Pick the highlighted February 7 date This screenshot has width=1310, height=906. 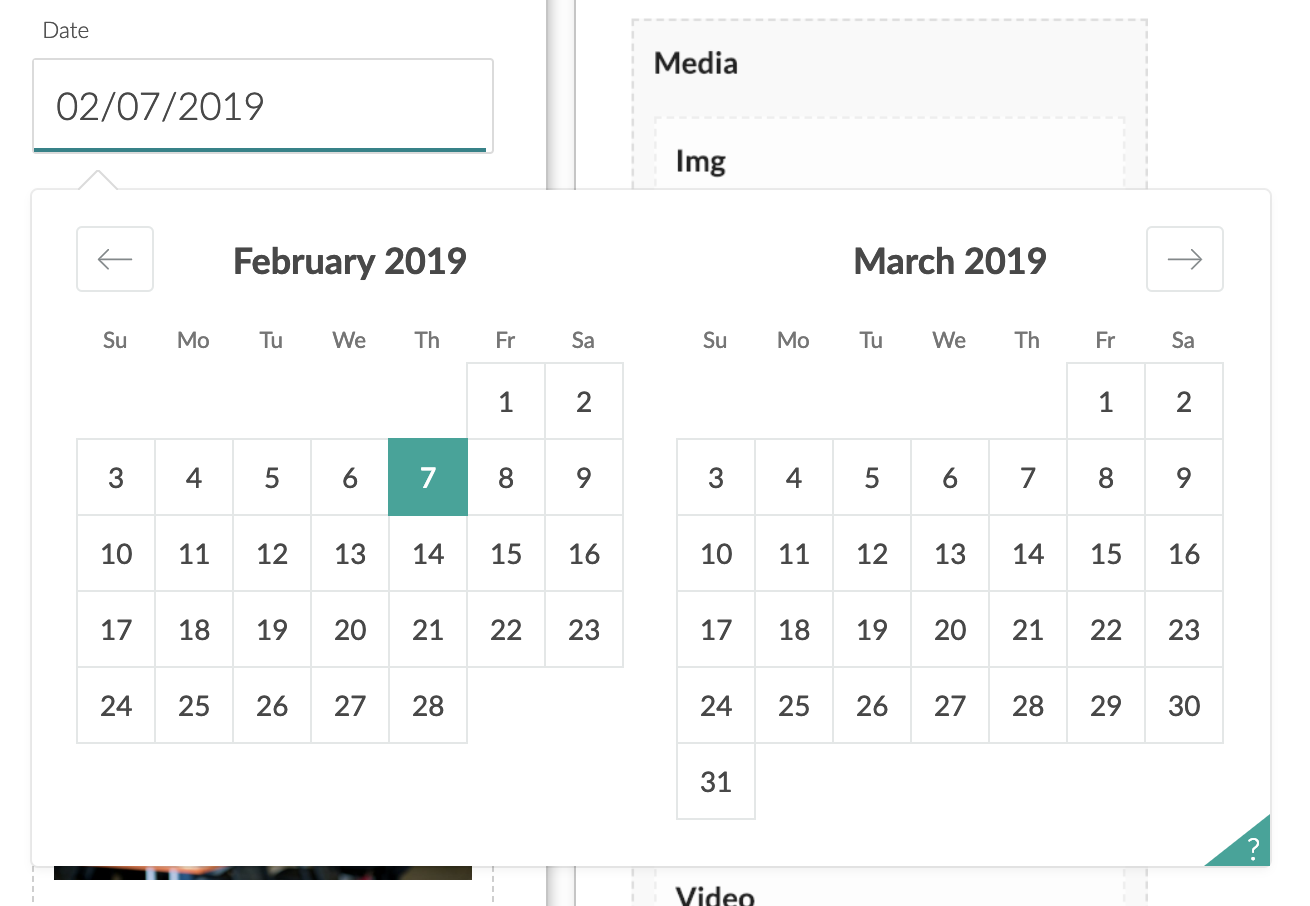coord(428,477)
